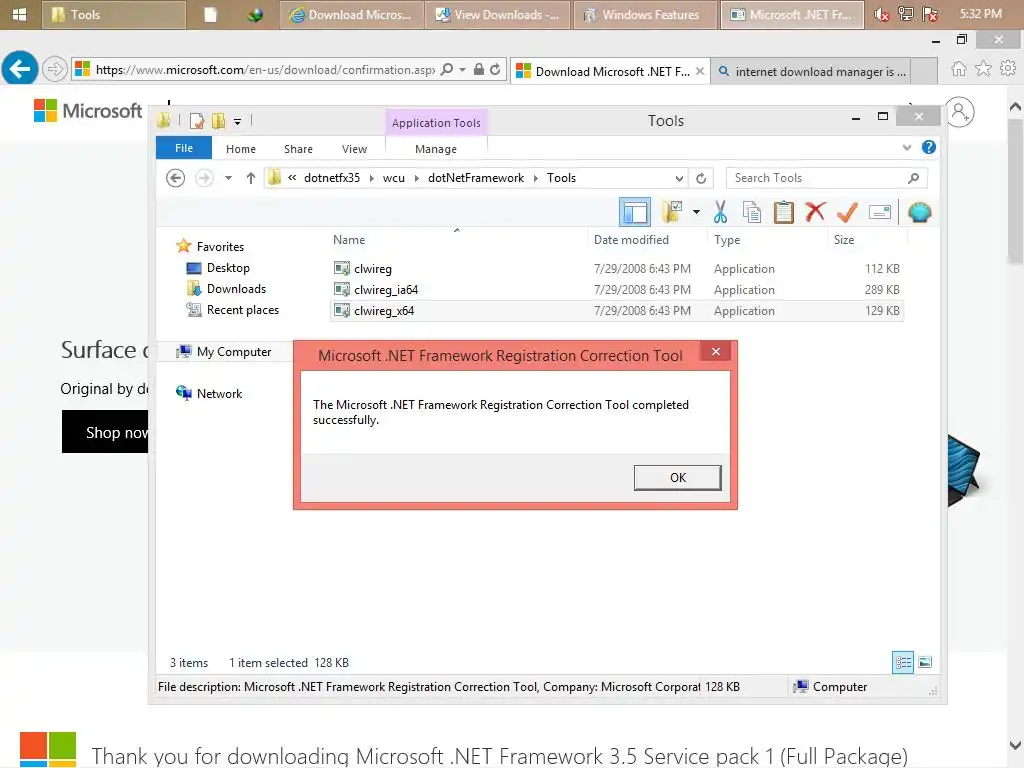Refresh the browser page
Image resolution: width=1024 pixels, height=768 pixels.
(495, 69)
